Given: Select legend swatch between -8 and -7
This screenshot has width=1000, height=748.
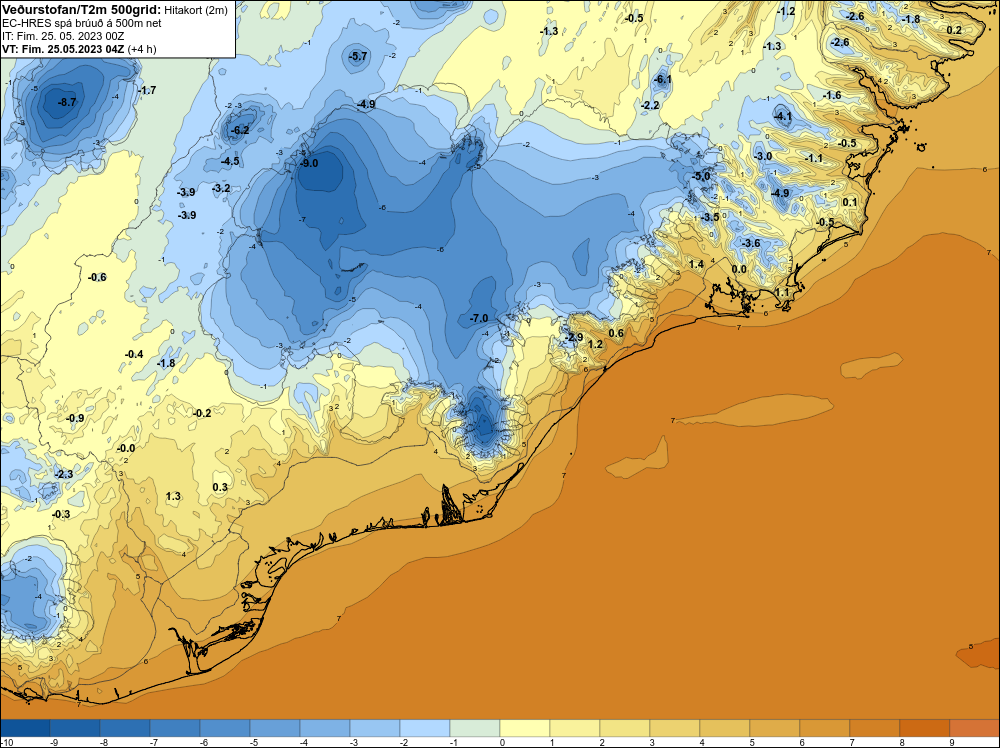Looking at the screenshot, I should tap(125, 728).
